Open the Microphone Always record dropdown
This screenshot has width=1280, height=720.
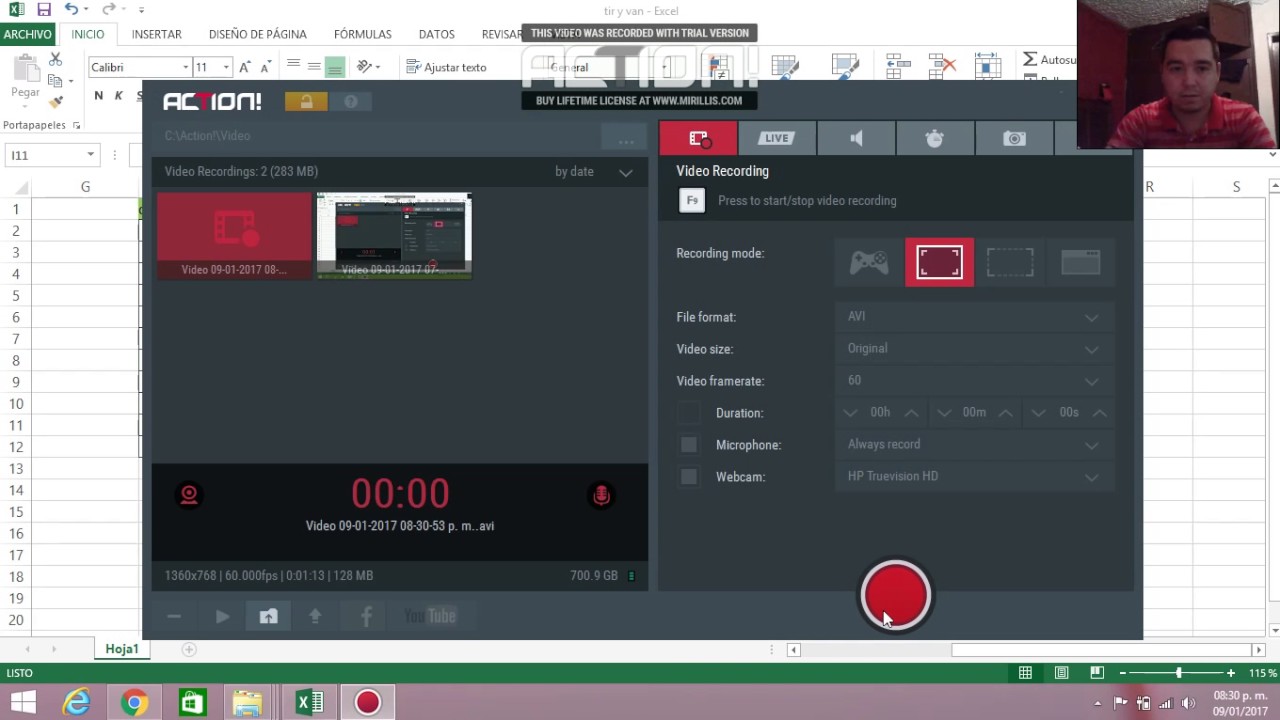click(x=974, y=445)
